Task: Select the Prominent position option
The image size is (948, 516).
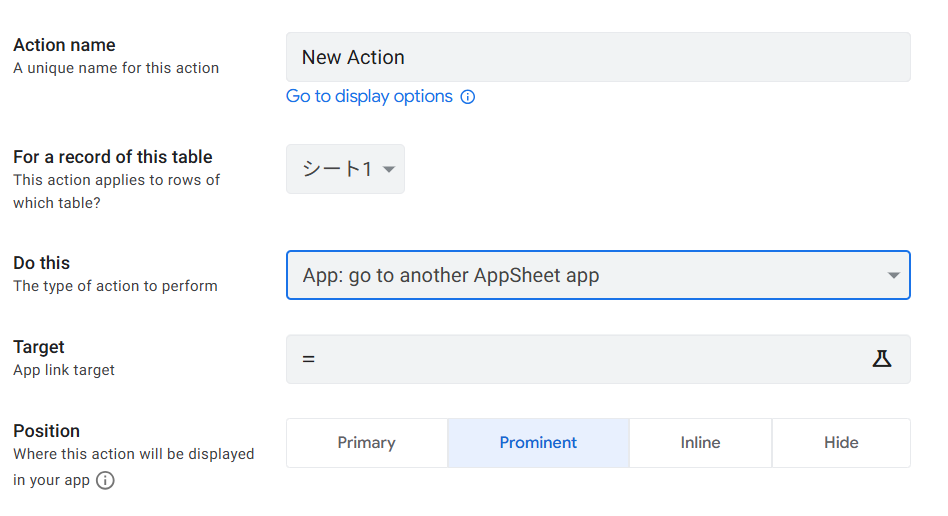Action: click(x=538, y=443)
